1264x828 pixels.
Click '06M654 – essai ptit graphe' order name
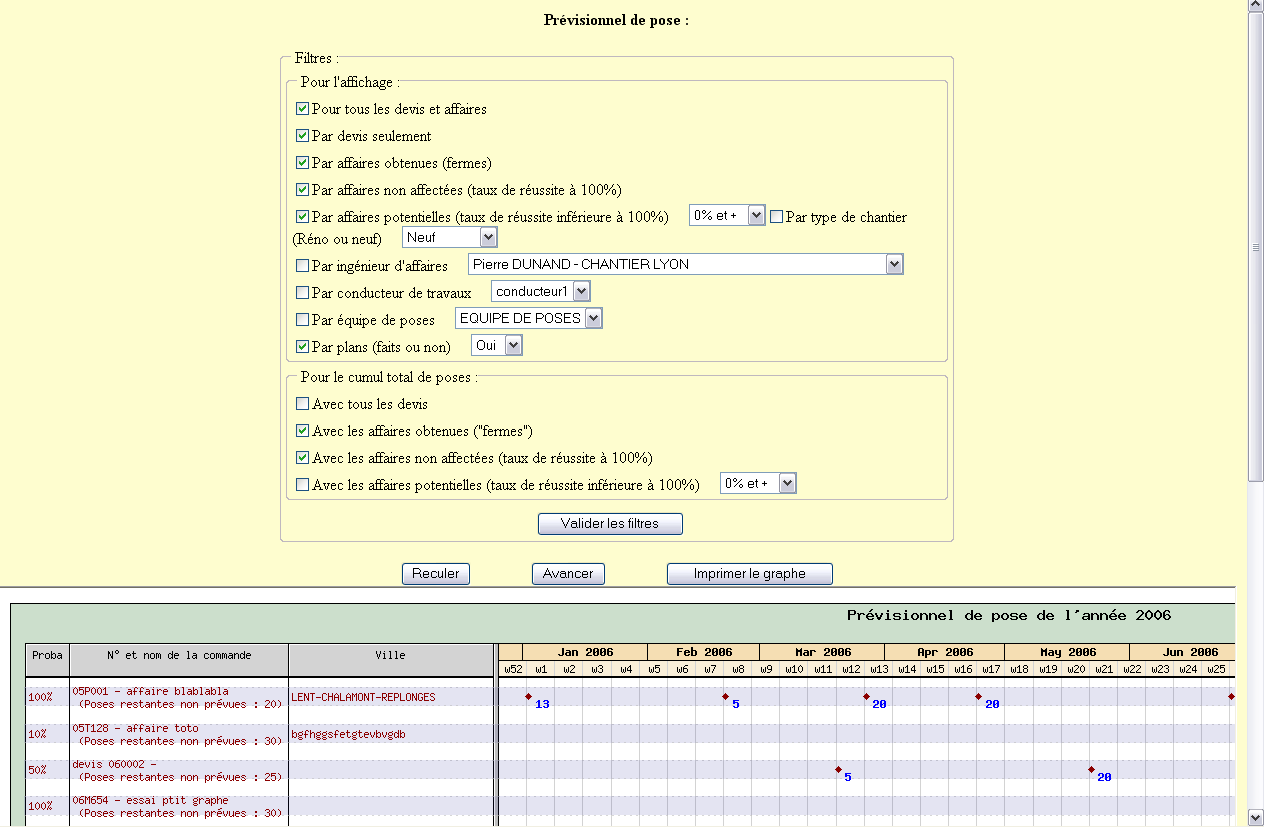(150, 800)
